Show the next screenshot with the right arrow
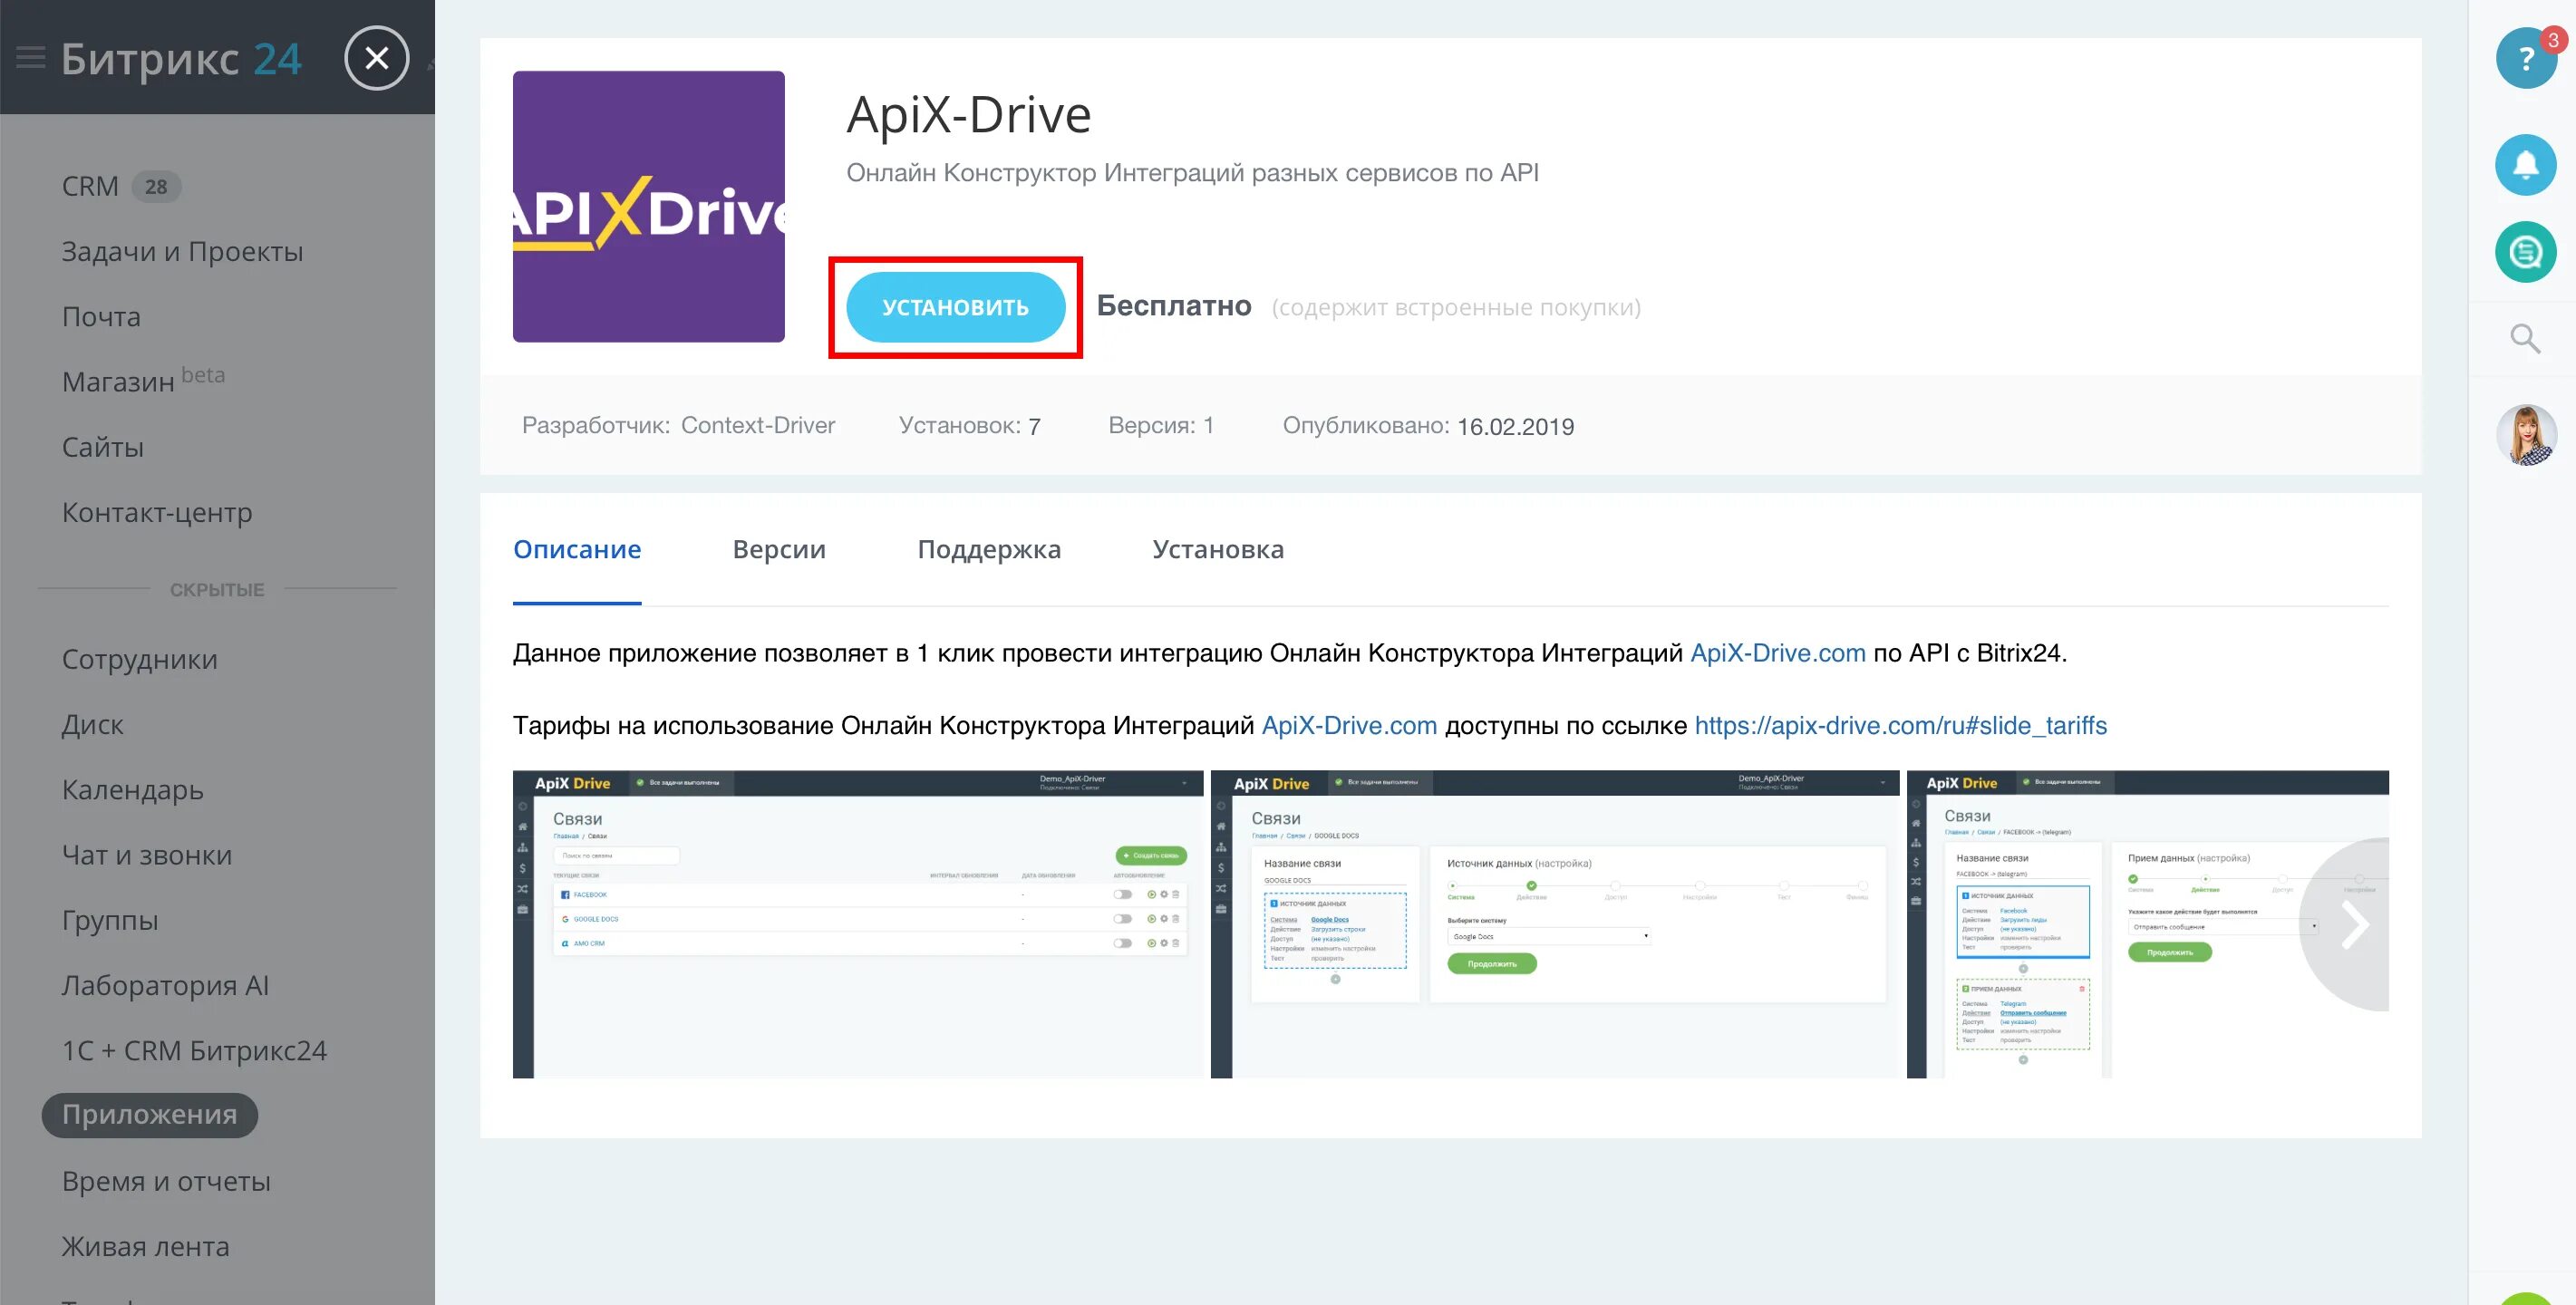The width and height of the screenshot is (2576, 1305). coord(2354,925)
